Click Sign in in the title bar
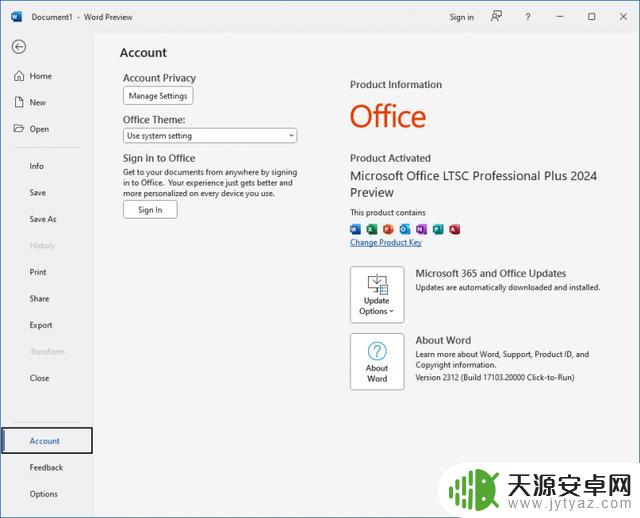Image resolution: width=640 pixels, height=518 pixels. pyautogui.click(x=462, y=17)
